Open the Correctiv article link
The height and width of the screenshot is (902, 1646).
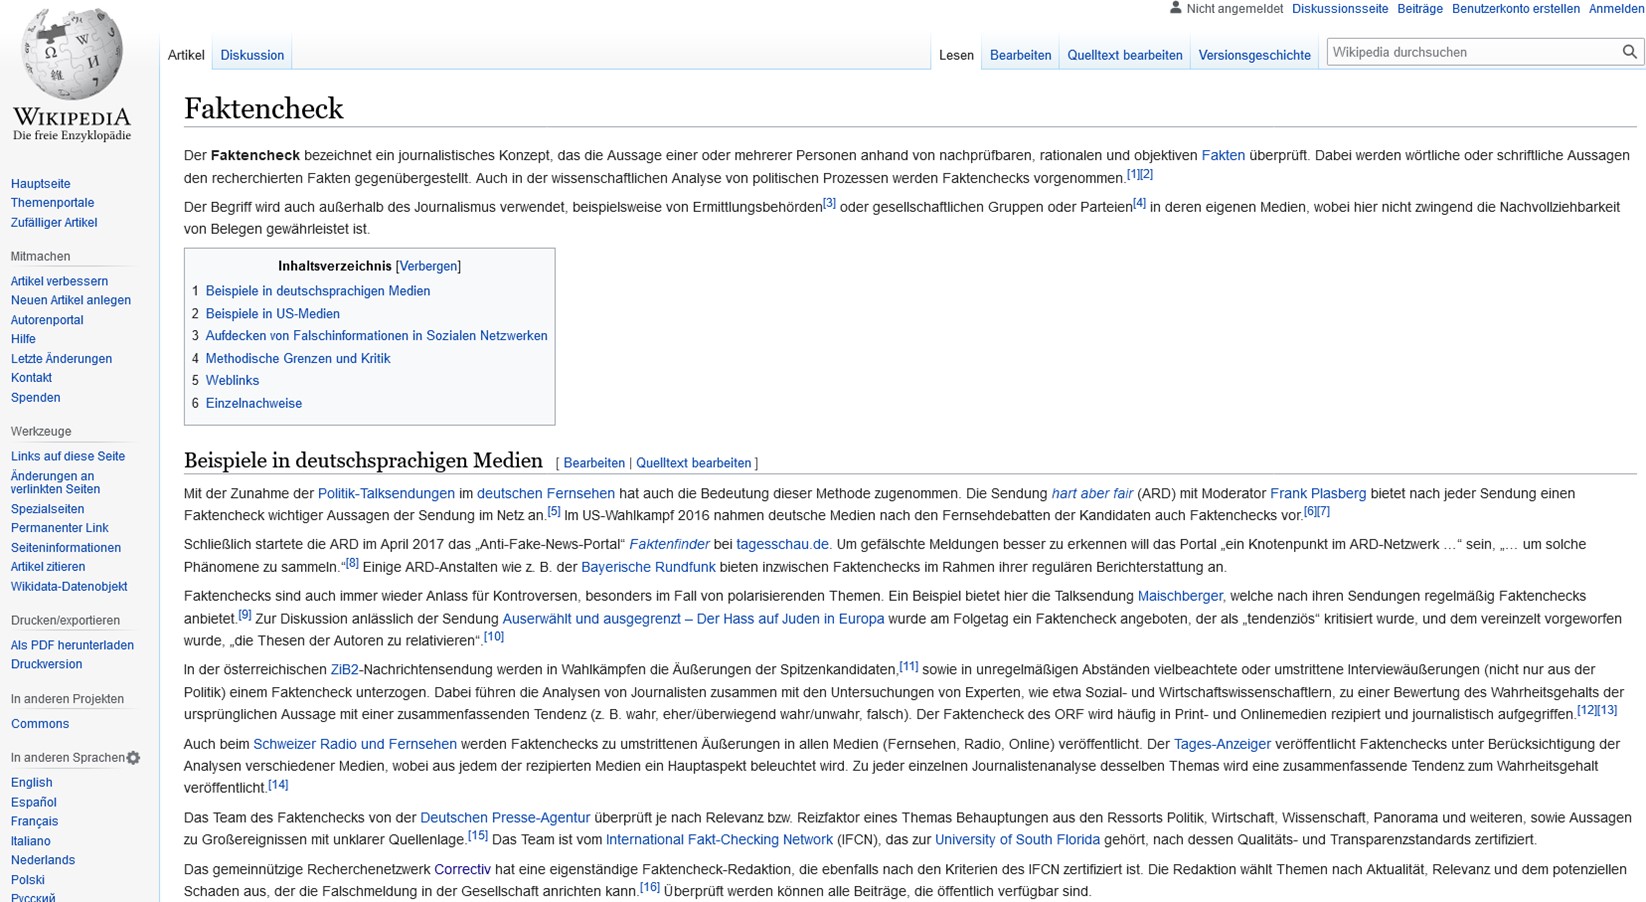click(x=462, y=869)
